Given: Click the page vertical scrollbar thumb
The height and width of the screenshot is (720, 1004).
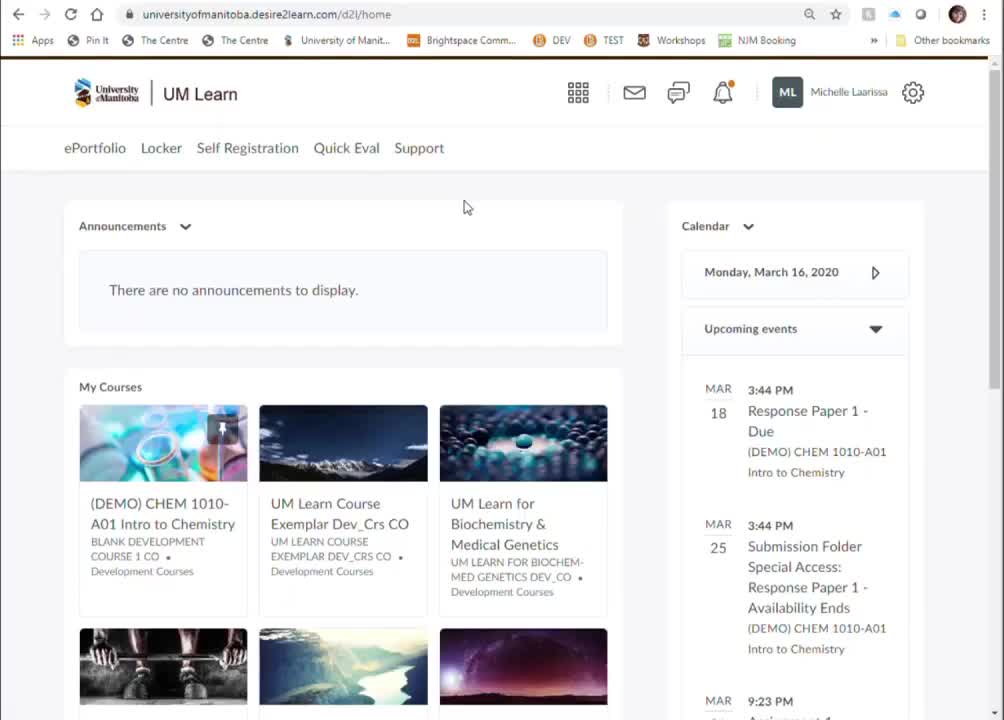Looking at the screenshot, I should [994, 227].
